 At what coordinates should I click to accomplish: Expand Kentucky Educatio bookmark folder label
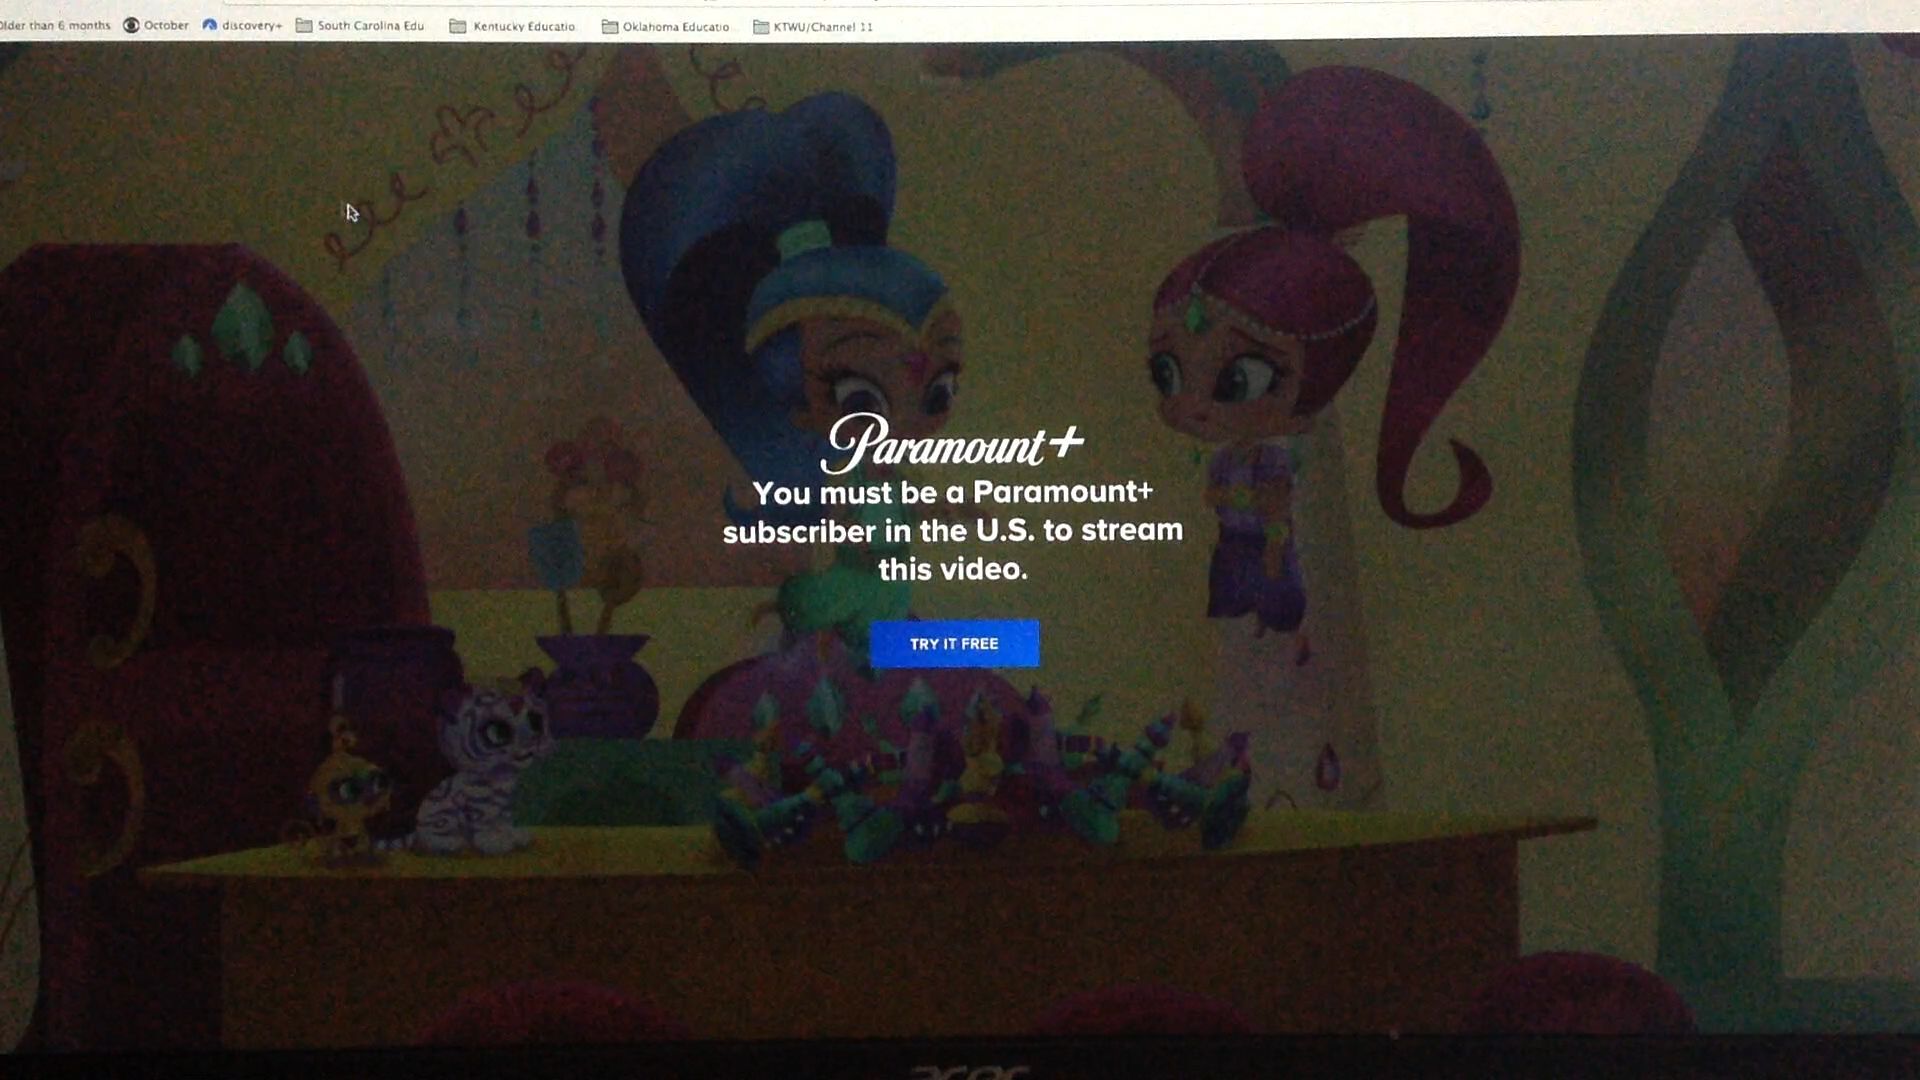[524, 27]
